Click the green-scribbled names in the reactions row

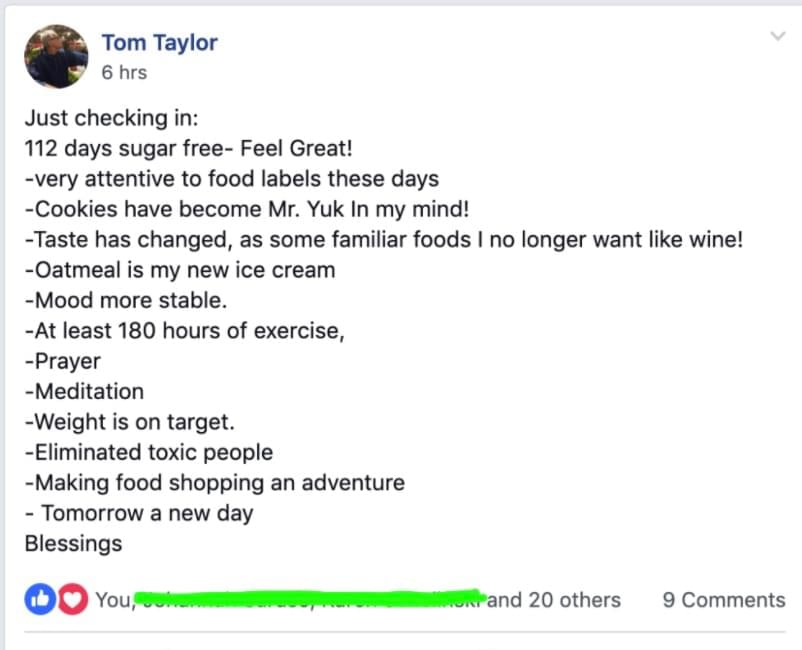(309, 599)
